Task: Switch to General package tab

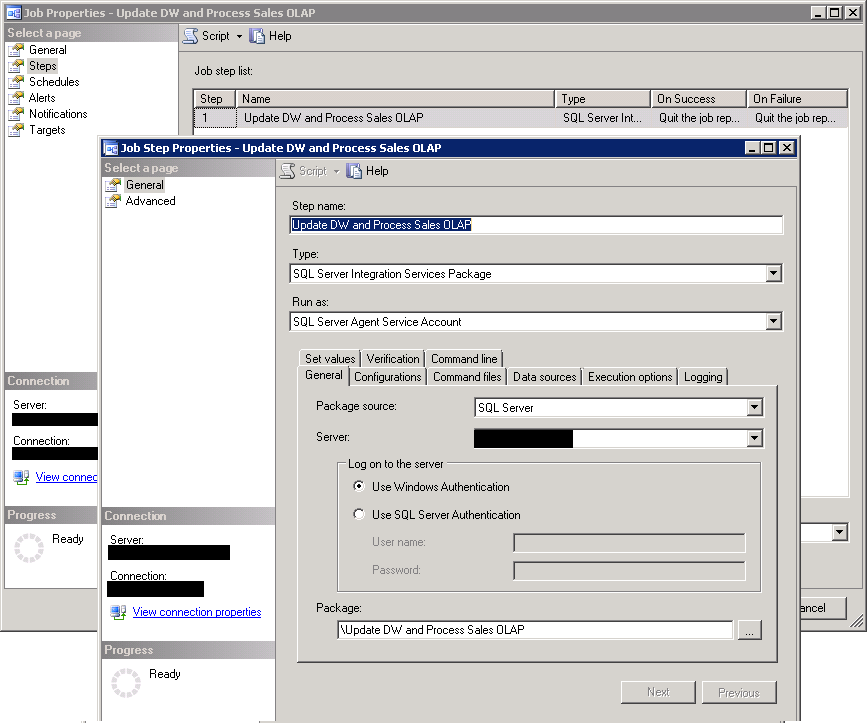Action: point(323,375)
